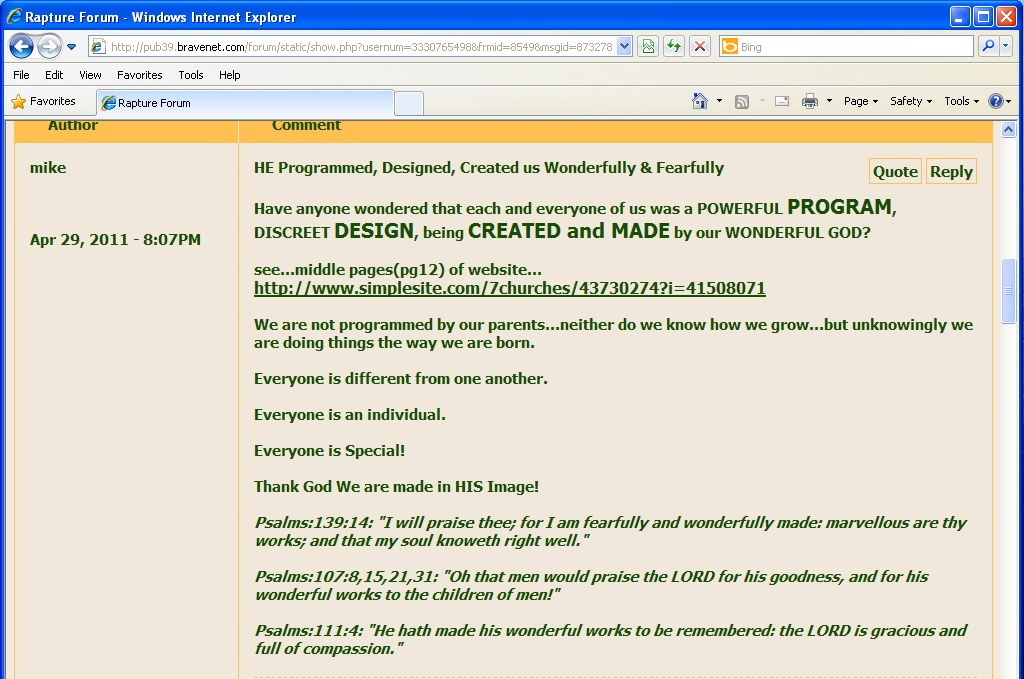
Task: Click the Author column header
Action: [x=72, y=126]
